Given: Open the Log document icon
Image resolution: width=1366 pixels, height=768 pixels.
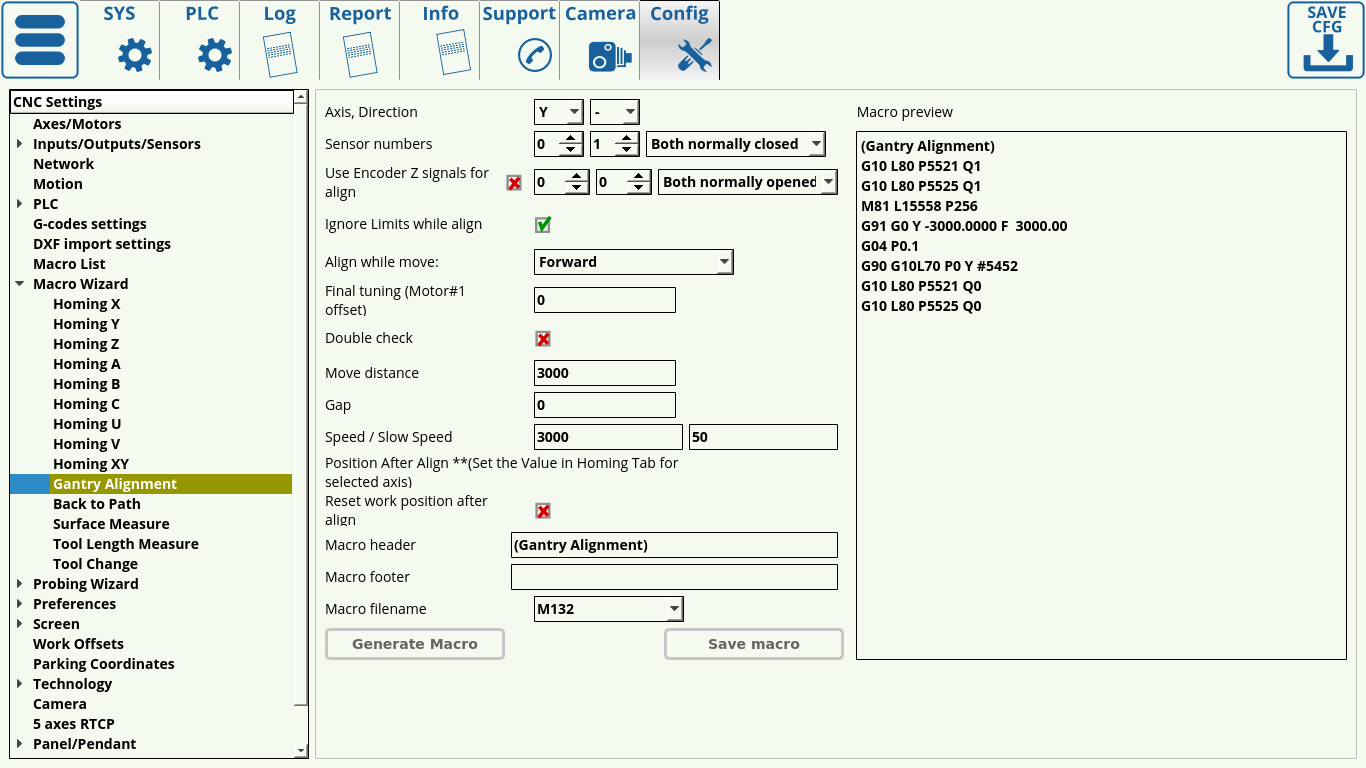Looking at the screenshot, I should click(280, 54).
